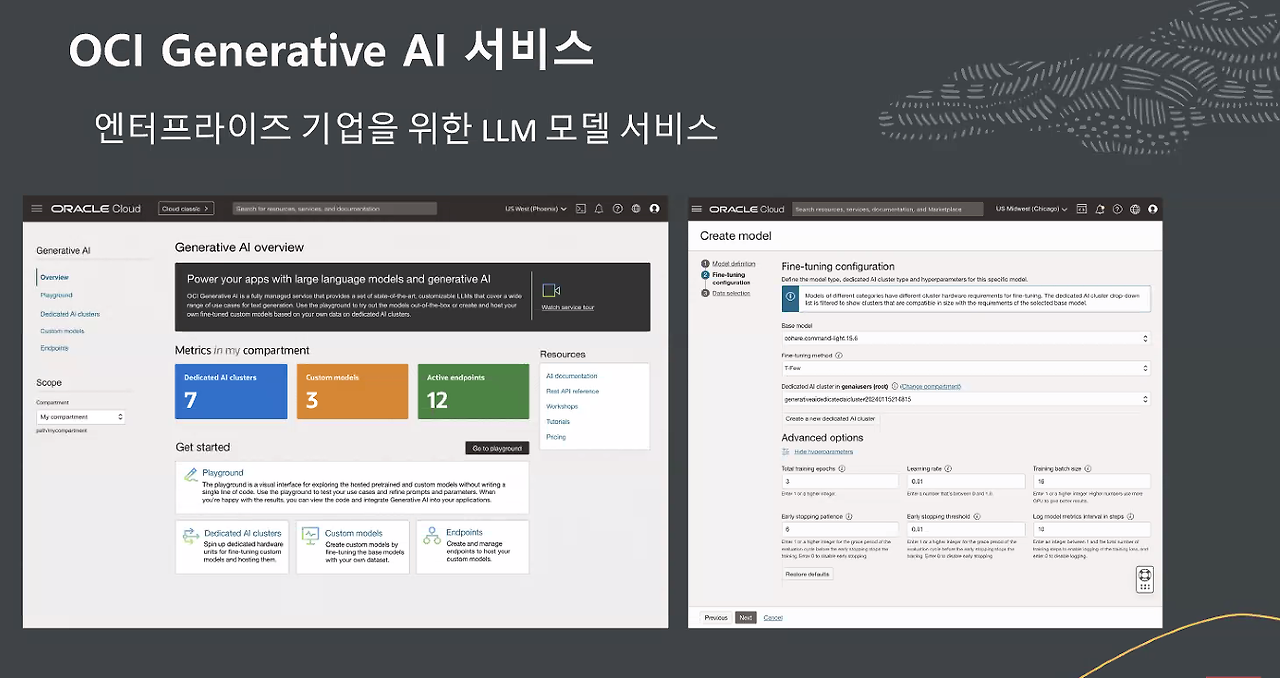This screenshot has height=678, width=1280.
Task: Select Custom models in sidebar
Action: click(x=62, y=331)
